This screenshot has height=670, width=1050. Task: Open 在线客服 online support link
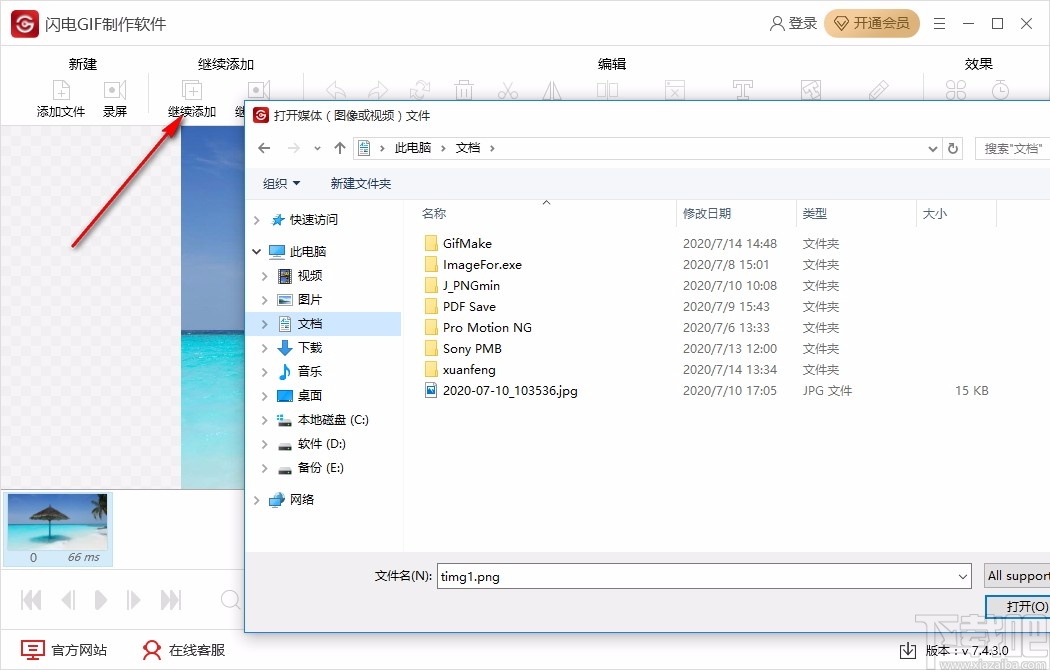pyautogui.click(x=184, y=649)
